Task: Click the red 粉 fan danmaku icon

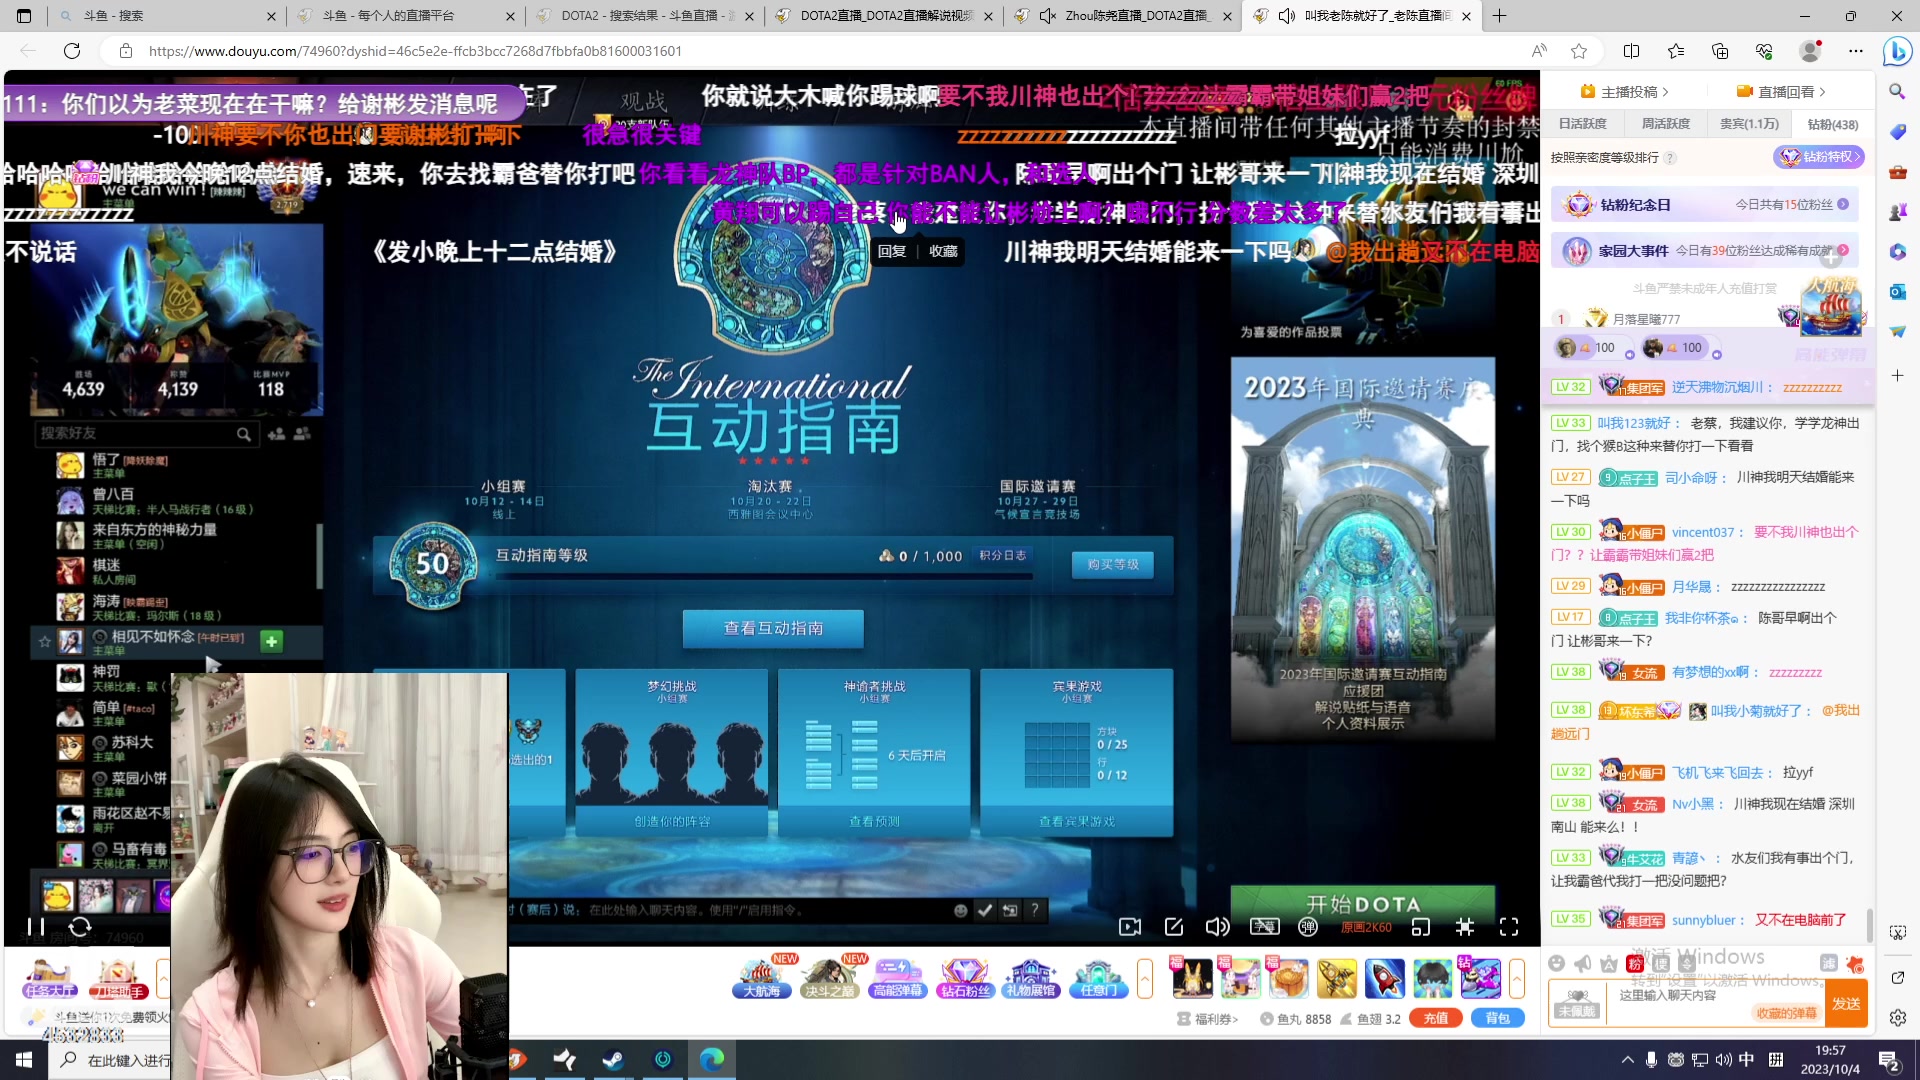Action: coord(1635,963)
